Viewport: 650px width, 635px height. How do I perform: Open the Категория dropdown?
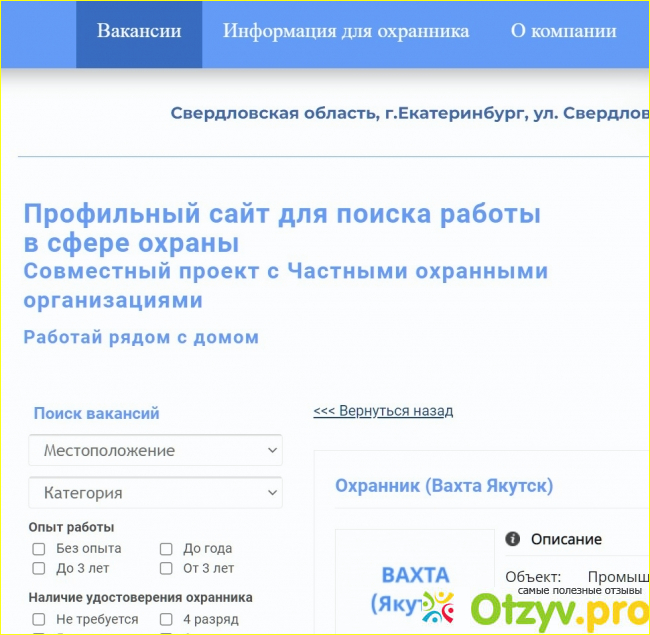[x=156, y=493]
